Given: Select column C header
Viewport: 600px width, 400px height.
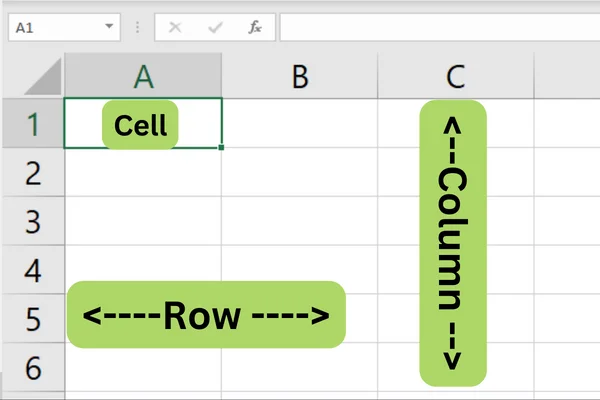Looking at the screenshot, I should [455, 76].
